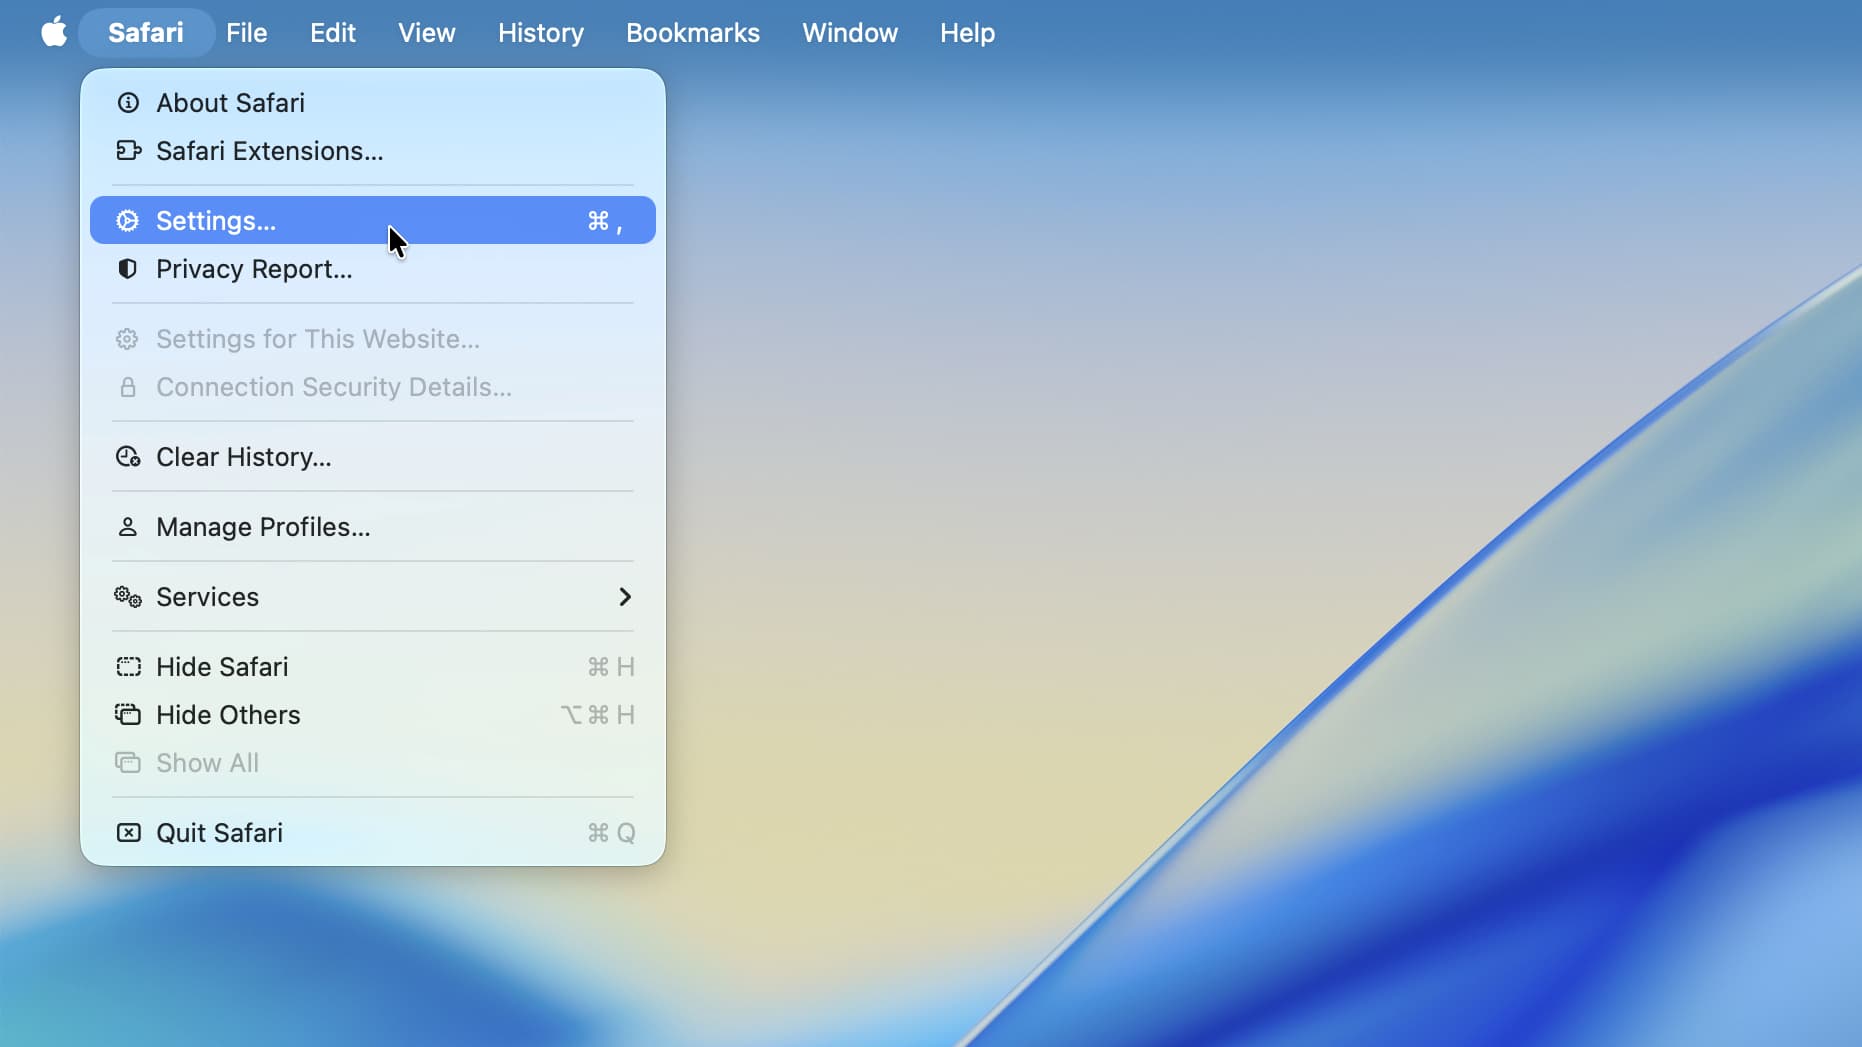Open Privacy Report… menu entry
Viewport: 1862px width, 1047px height.
point(373,269)
